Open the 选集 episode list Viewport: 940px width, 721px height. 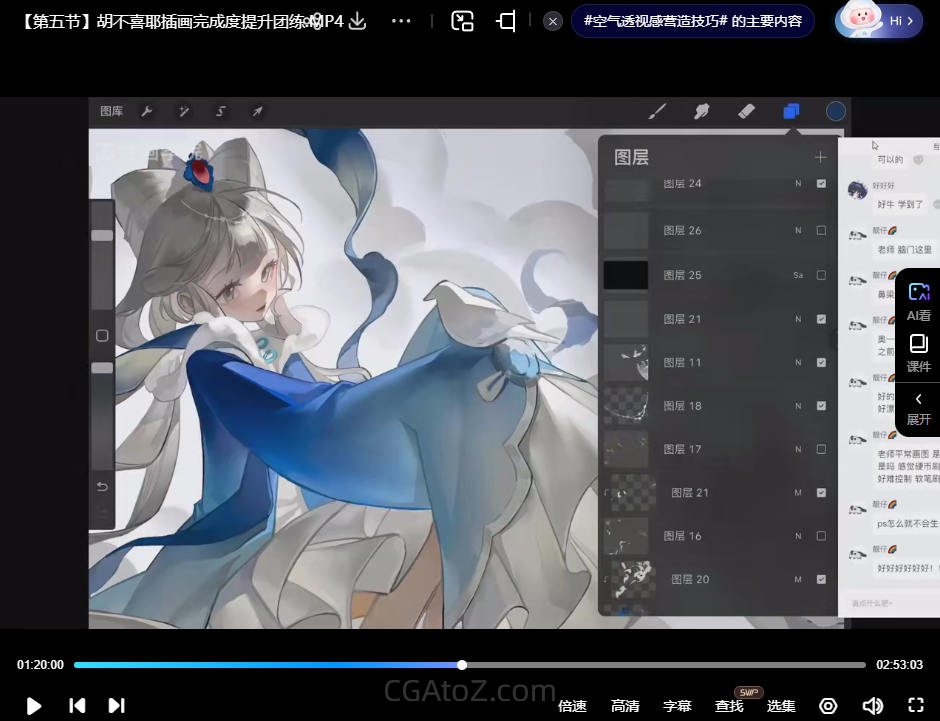pos(781,706)
